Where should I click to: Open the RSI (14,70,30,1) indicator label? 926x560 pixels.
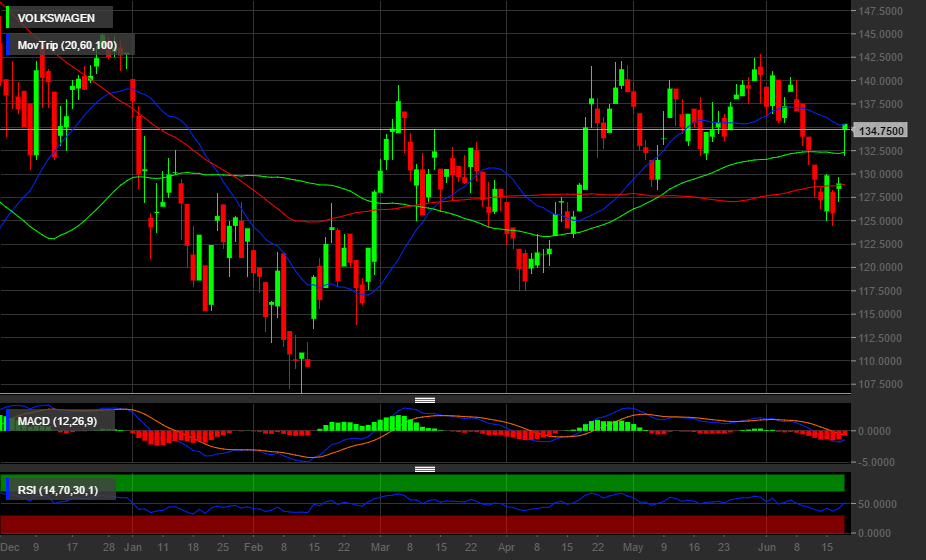click(x=58, y=490)
